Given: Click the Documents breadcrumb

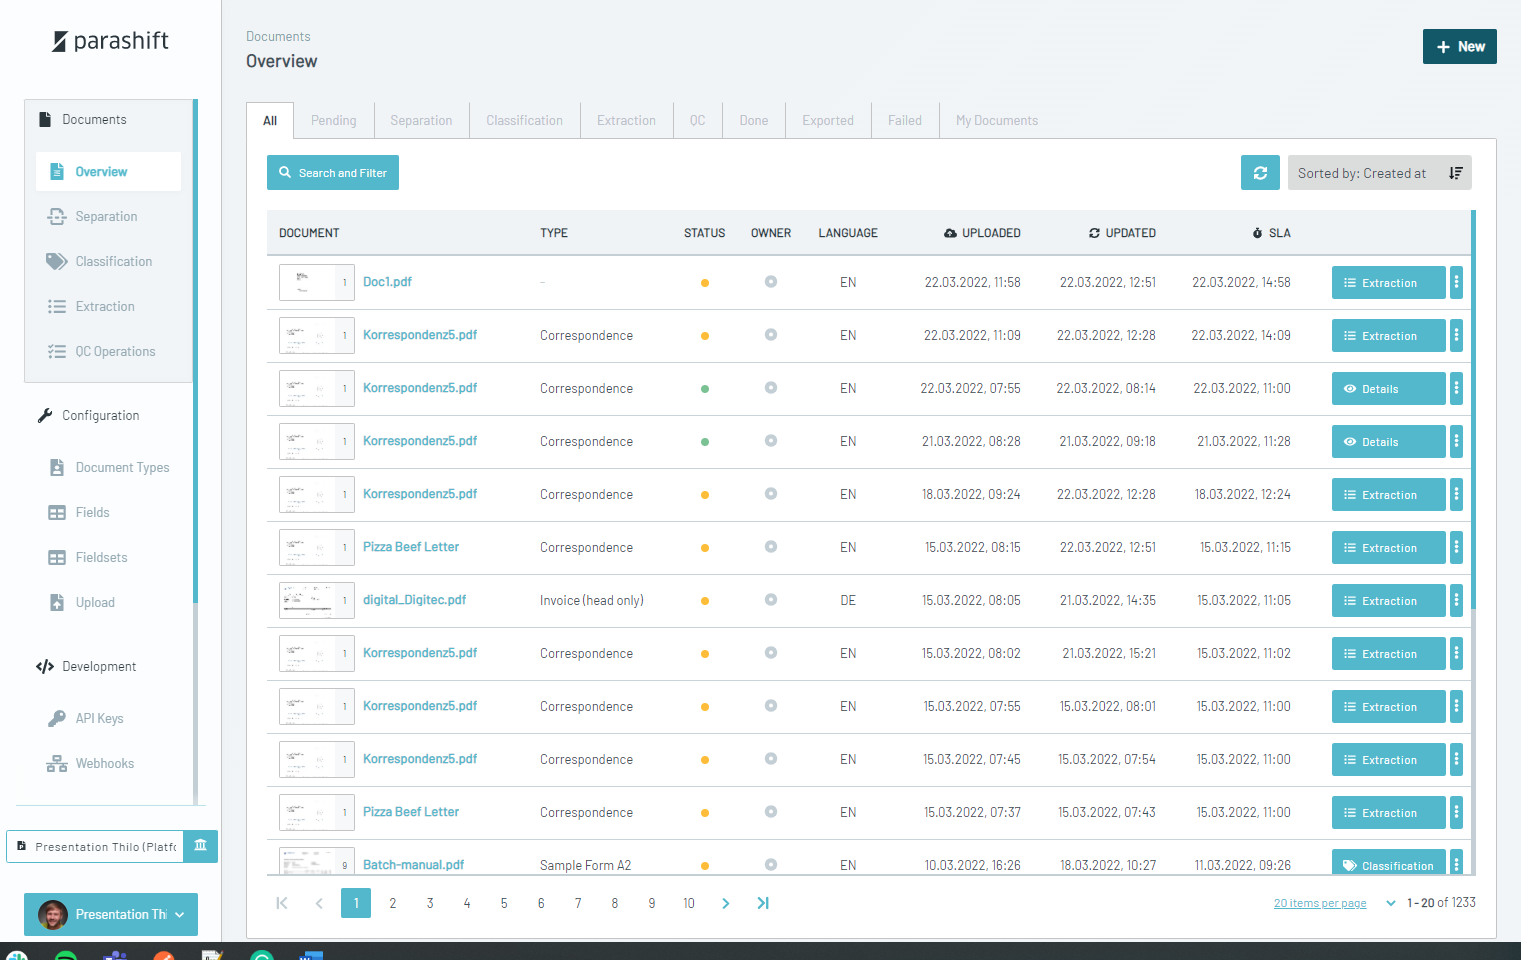Looking at the screenshot, I should [278, 37].
